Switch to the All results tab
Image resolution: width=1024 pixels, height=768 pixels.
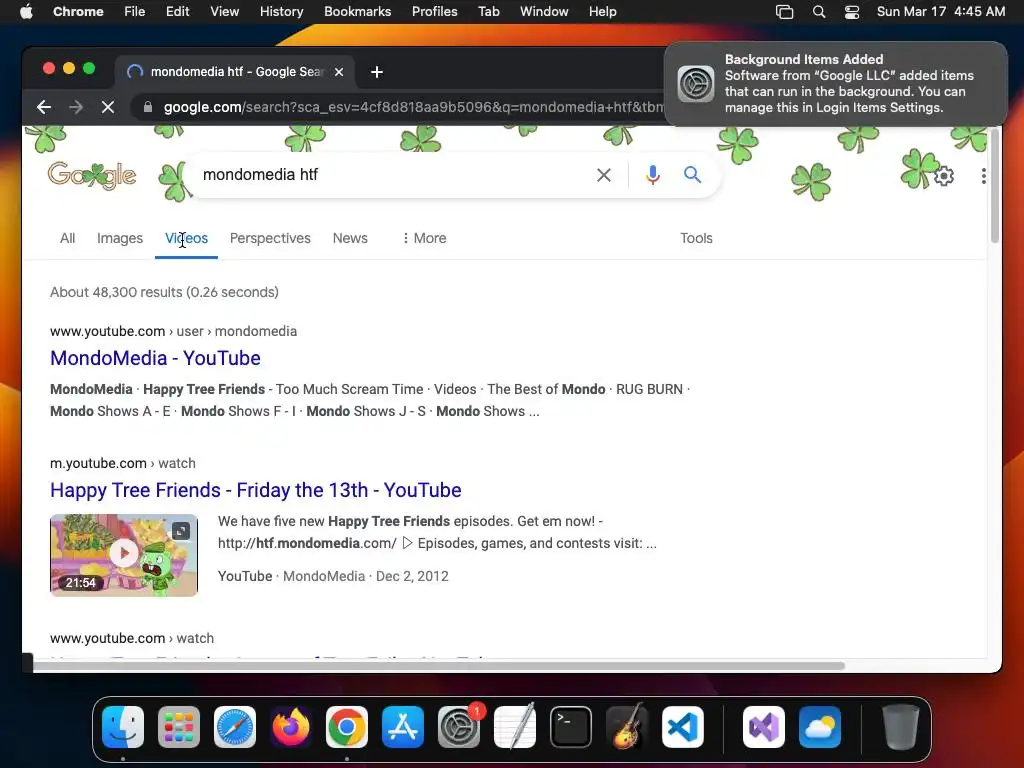pos(67,238)
